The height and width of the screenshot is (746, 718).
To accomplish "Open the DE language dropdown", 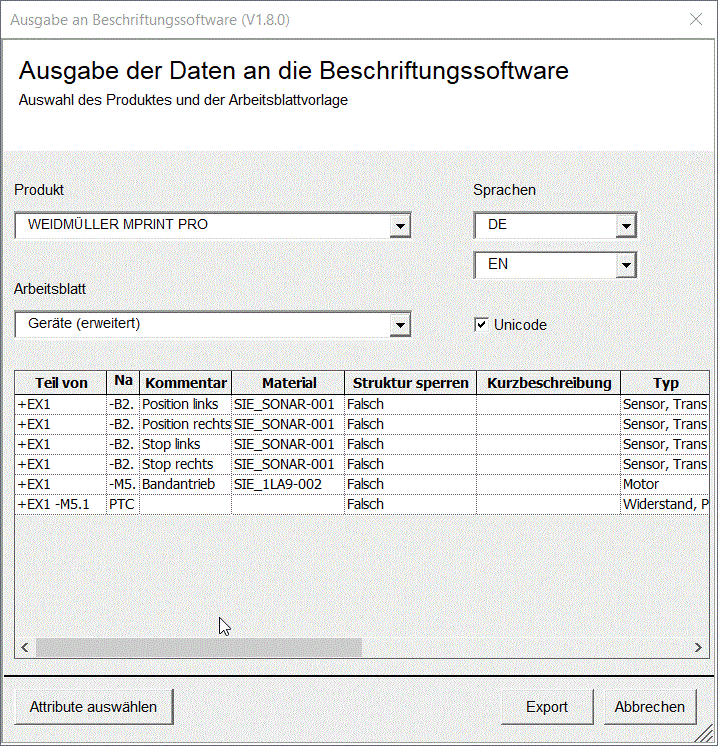I will (626, 226).
